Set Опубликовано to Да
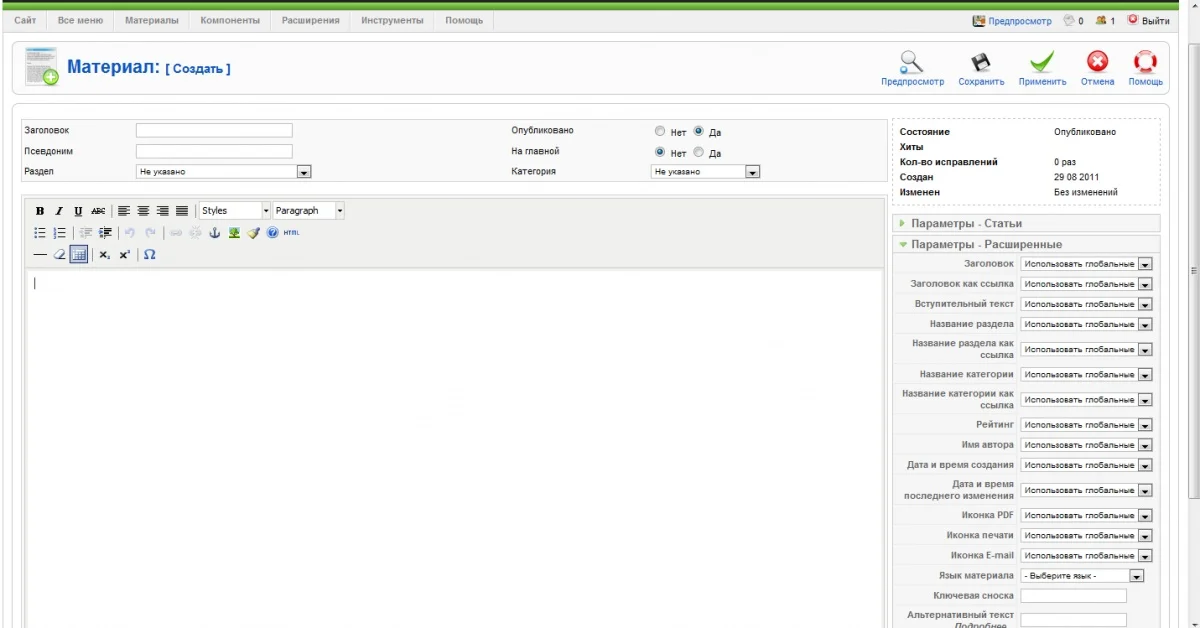The image size is (1200, 628). click(x=699, y=131)
